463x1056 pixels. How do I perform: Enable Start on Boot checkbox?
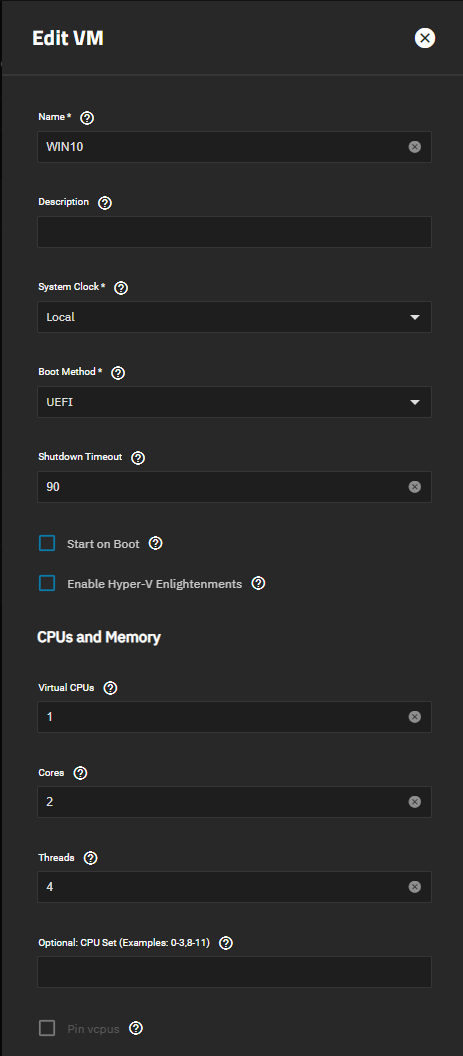coord(47,543)
